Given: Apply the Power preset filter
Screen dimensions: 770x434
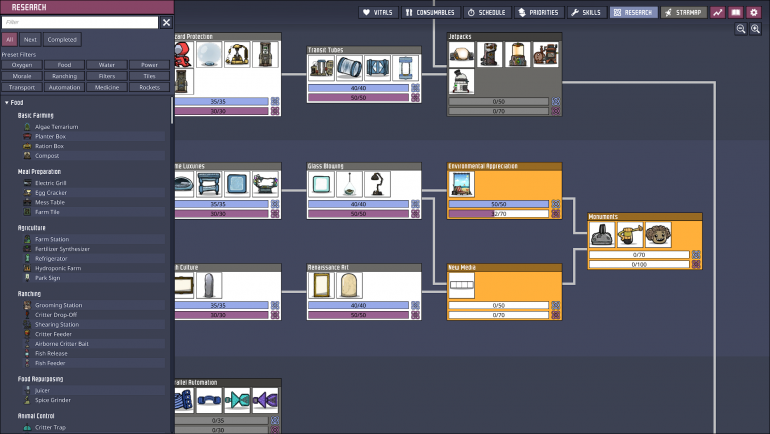Looking at the screenshot, I should [x=149, y=65].
